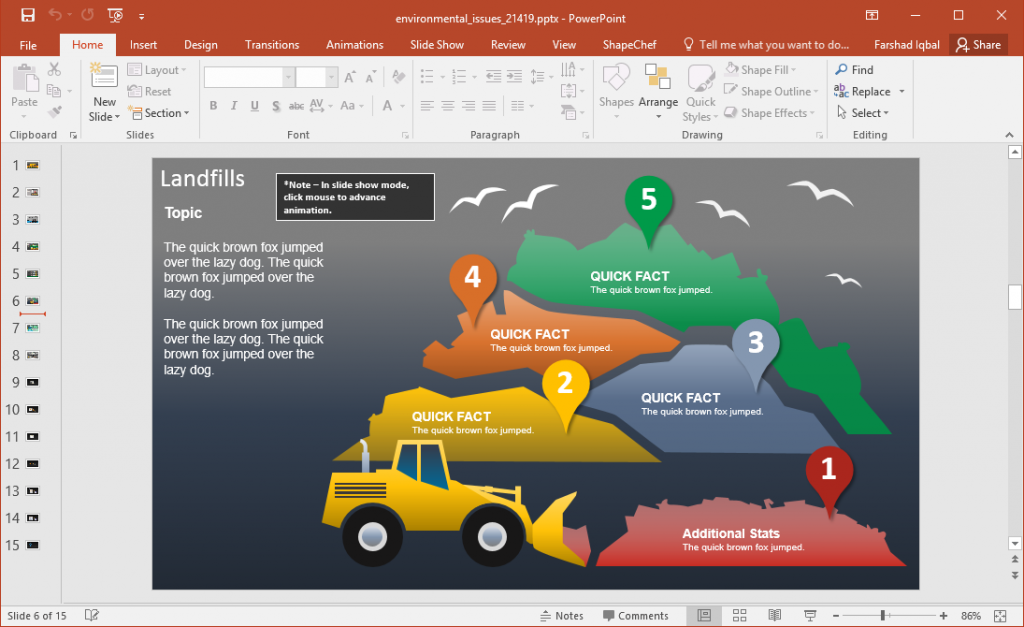The height and width of the screenshot is (627, 1024).
Task: Toggle Italic formatting
Action: pyautogui.click(x=233, y=105)
